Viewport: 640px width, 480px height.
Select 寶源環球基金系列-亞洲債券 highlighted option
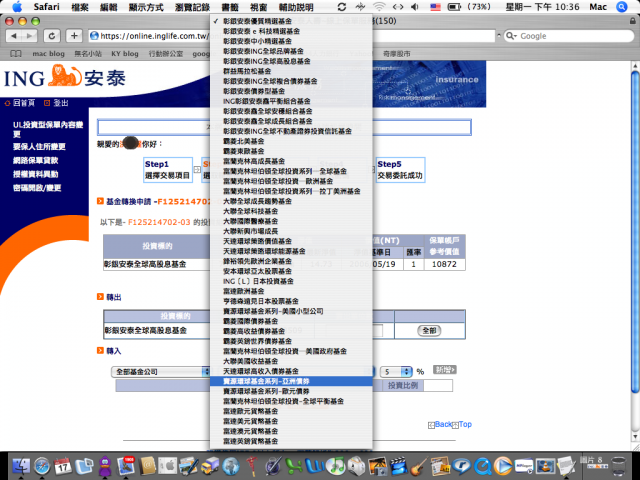tap(291, 381)
